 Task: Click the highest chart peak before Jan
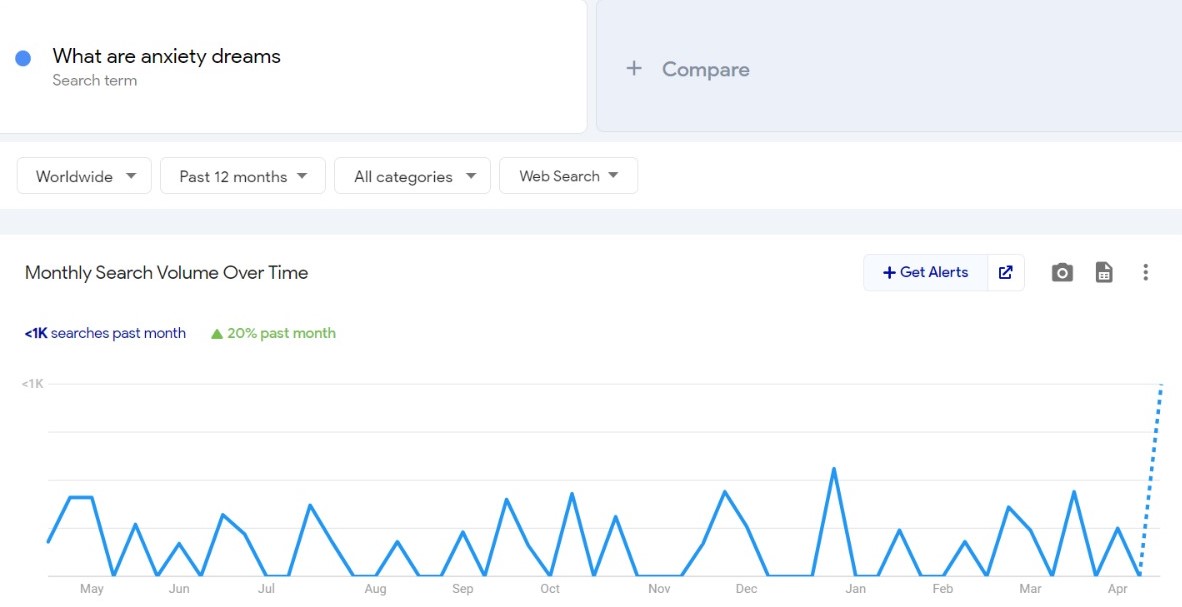(x=834, y=469)
